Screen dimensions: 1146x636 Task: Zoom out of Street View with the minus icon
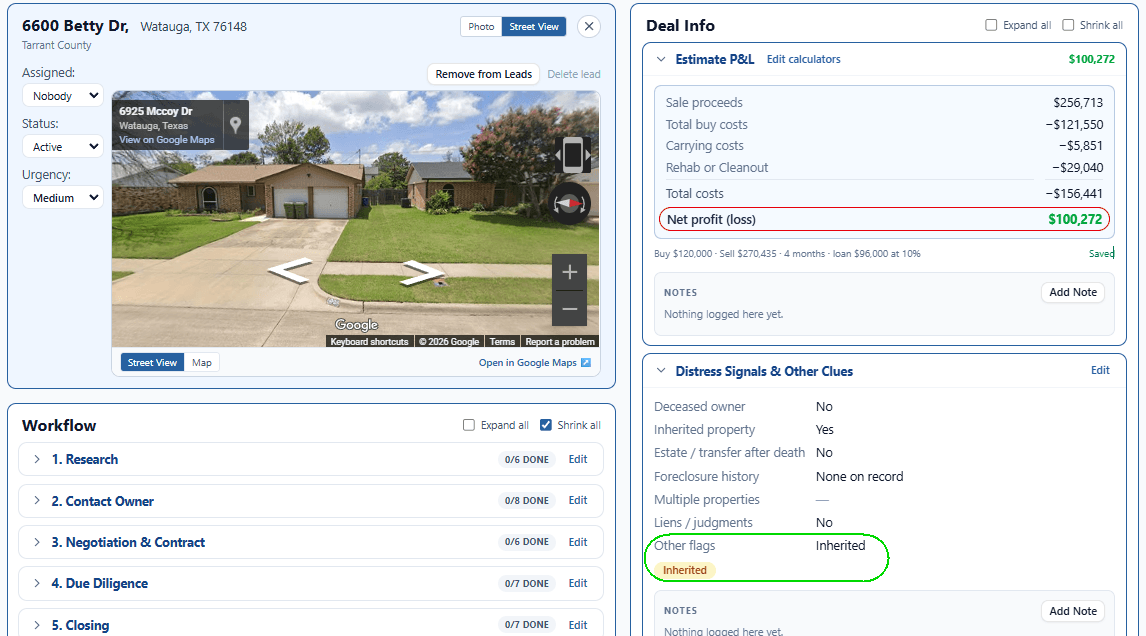(x=569, y=309)
